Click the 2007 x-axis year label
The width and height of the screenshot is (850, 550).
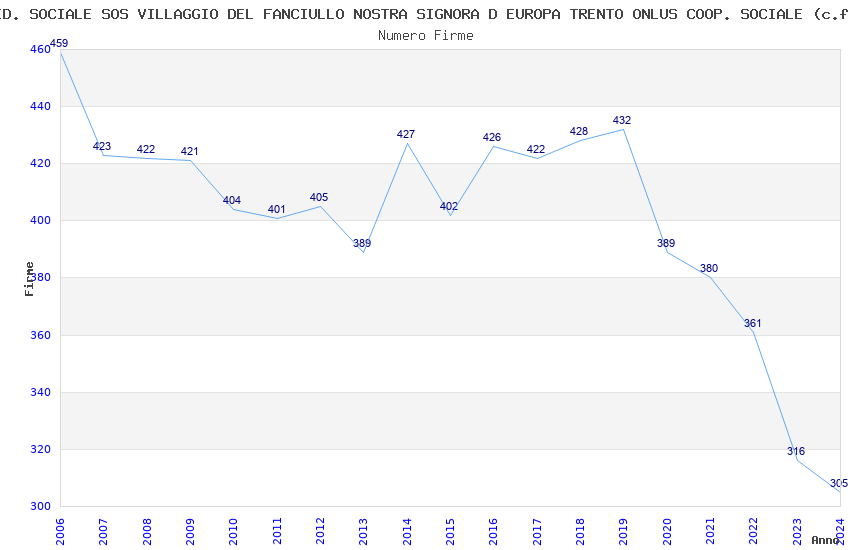pos(103,532)
